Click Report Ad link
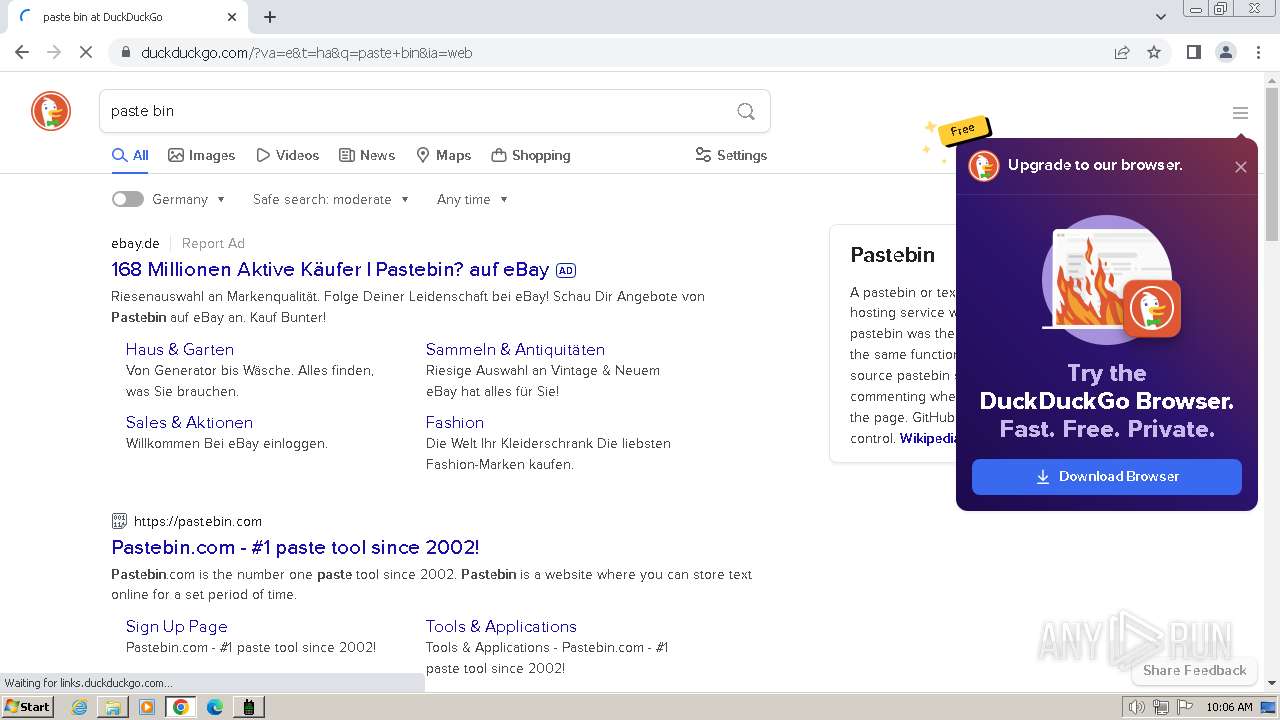The height and width of the screenshot is (720, 1280). coord(213,243)
